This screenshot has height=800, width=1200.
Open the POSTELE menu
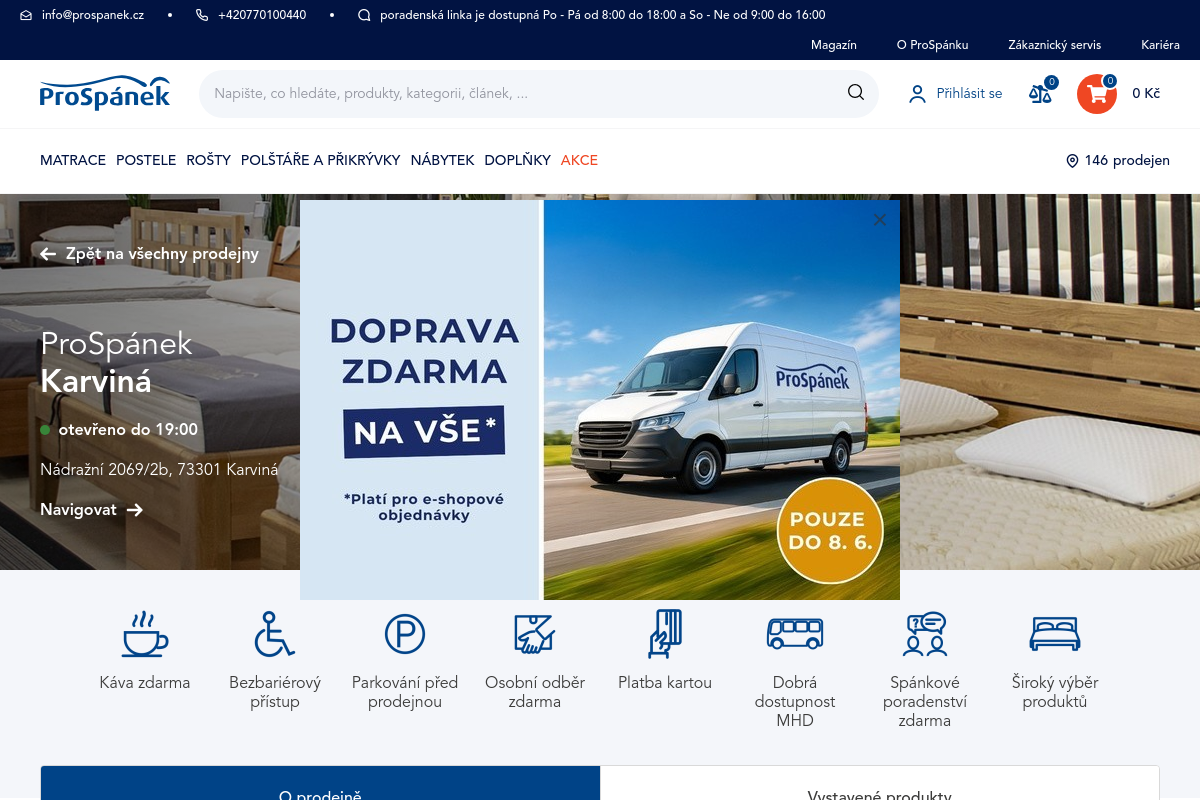tap(146, 160)
